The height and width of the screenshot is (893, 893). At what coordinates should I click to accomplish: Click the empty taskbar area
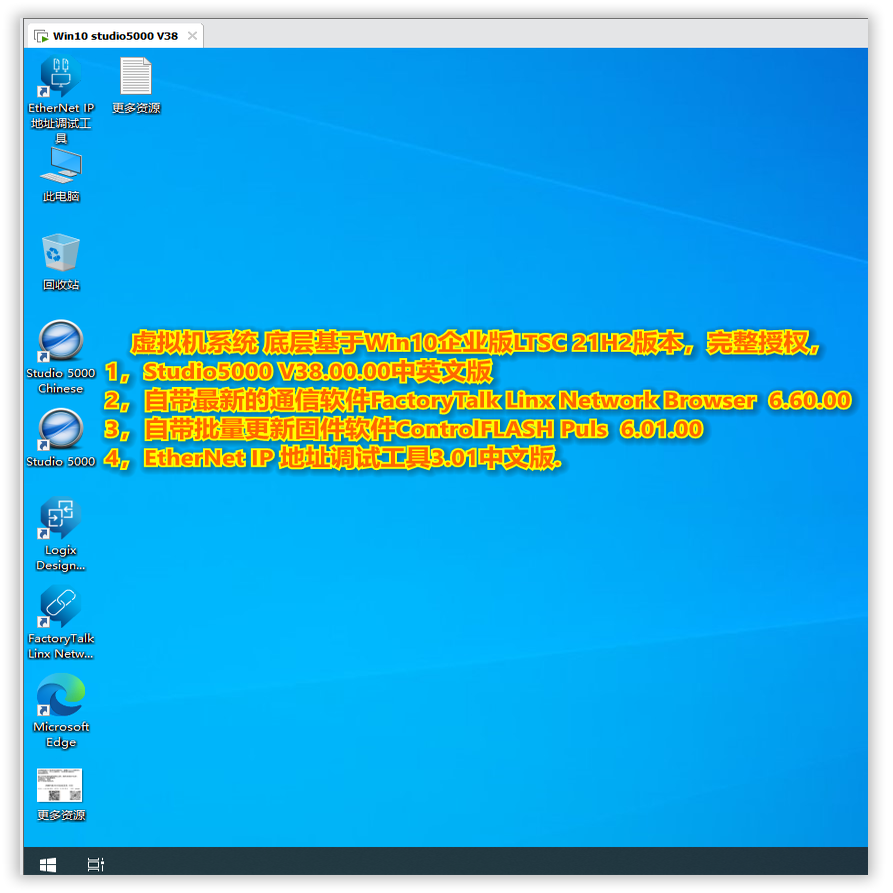pyautogui.click(x=450, y=862)
